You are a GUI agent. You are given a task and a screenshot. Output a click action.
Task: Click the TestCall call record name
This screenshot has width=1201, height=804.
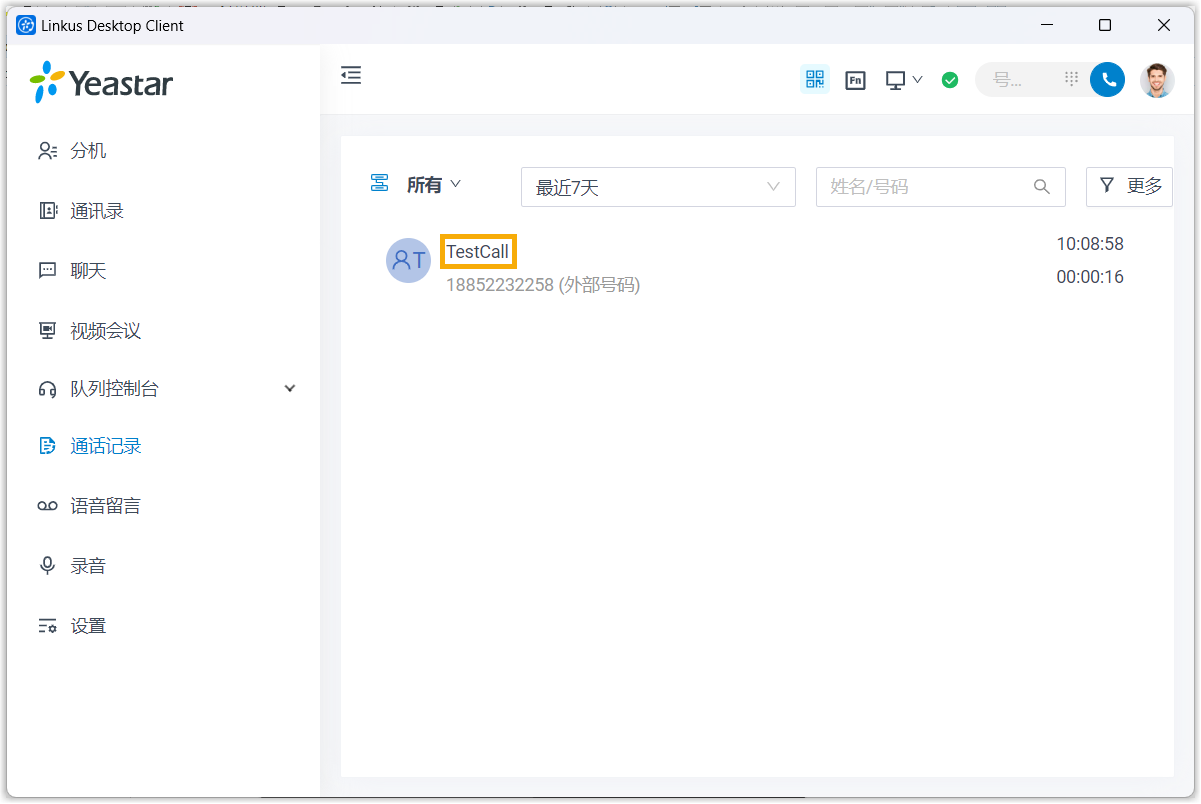[478, 252]
